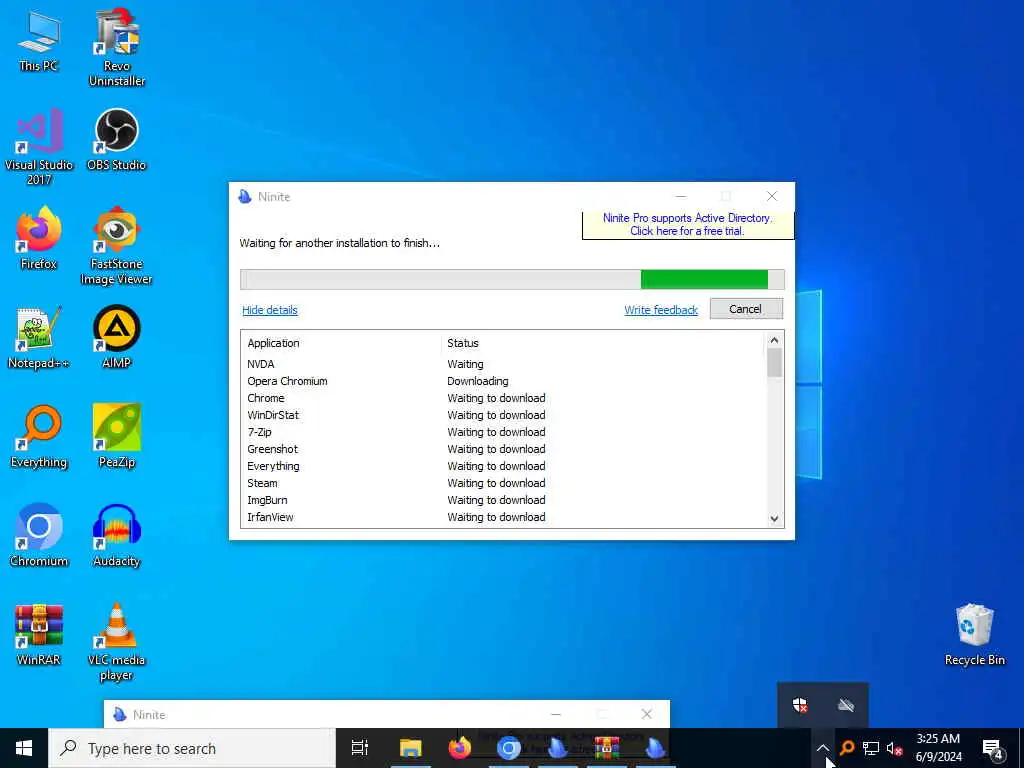Click the installation progress bar
Image resolution: width=1024 pixels, height=768 pixels.
point(512,279)
